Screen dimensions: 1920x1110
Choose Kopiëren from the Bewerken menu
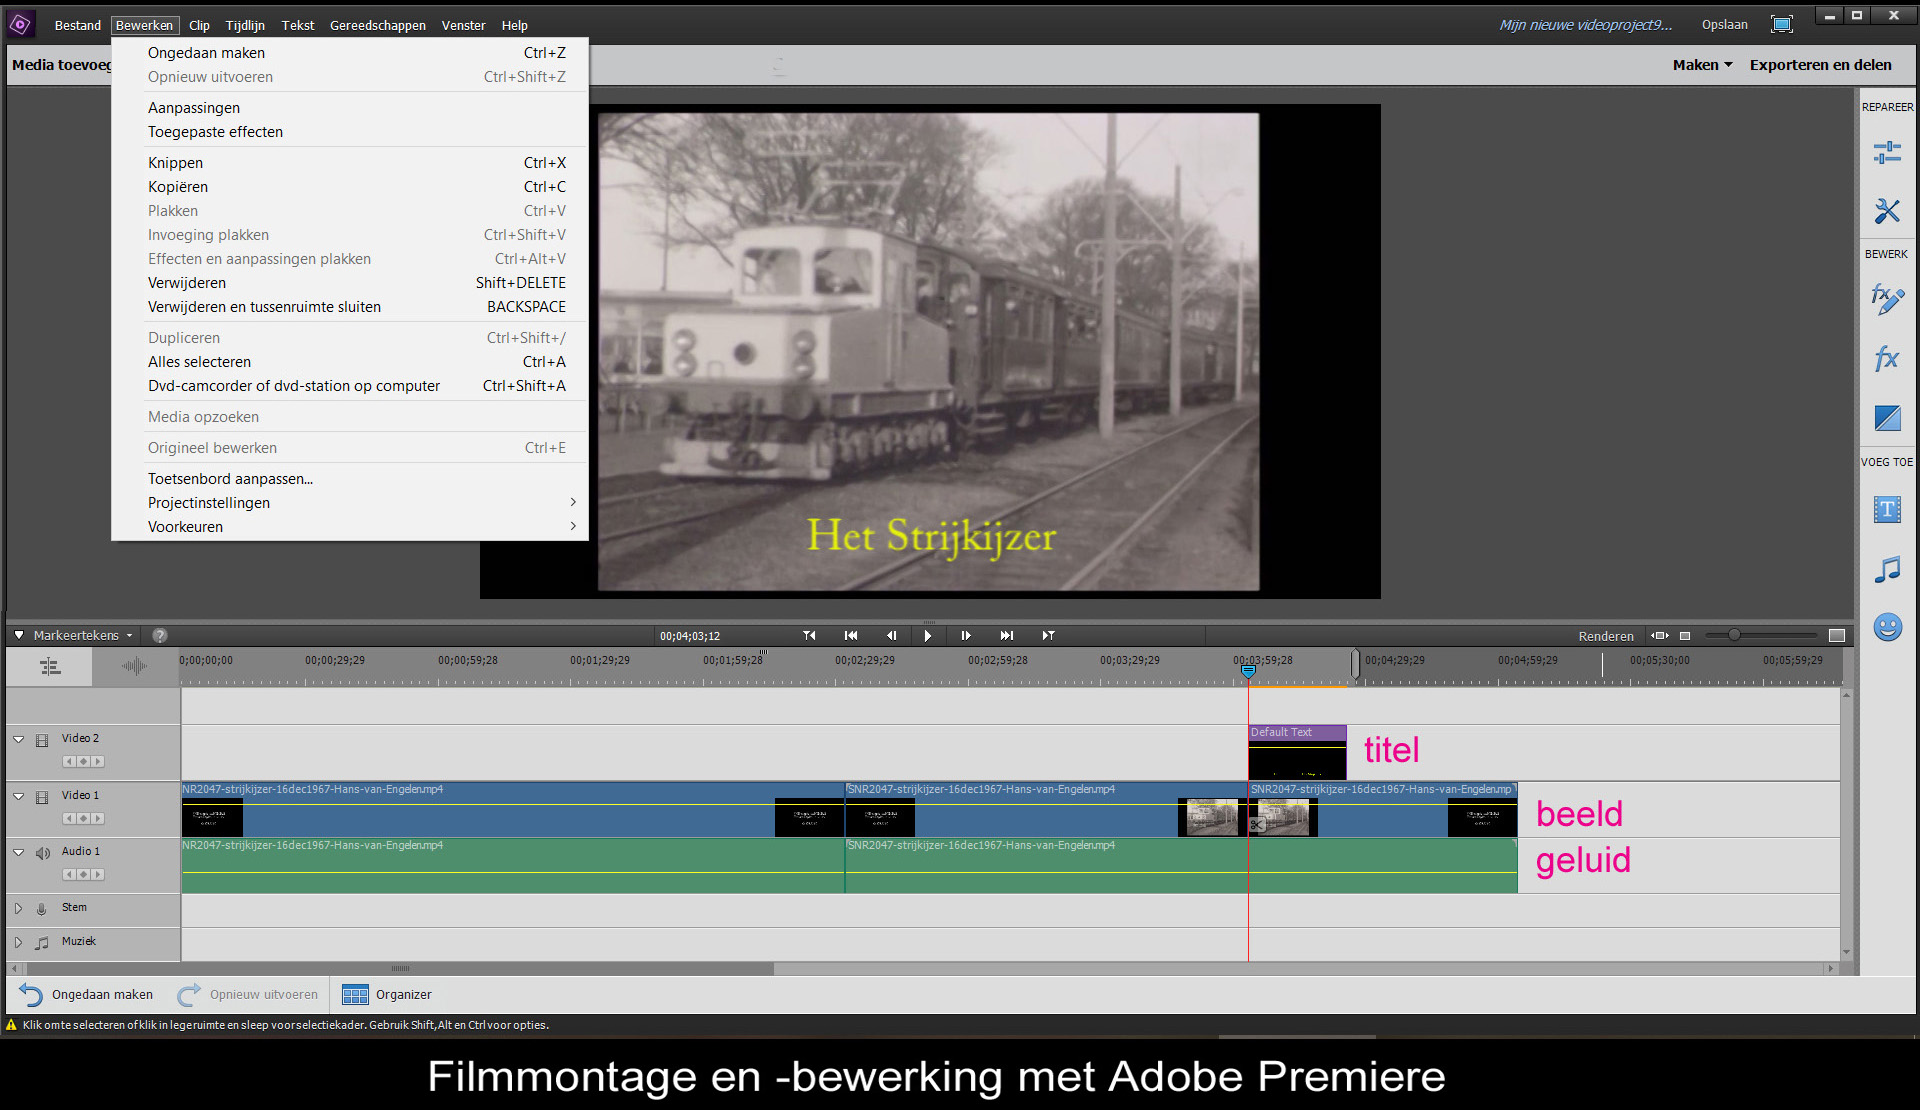[178, 187]
